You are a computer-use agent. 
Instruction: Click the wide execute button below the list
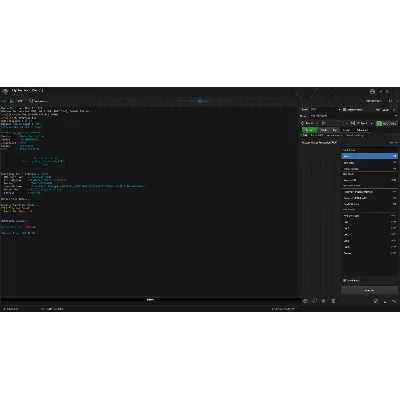[x=369, y=291]
